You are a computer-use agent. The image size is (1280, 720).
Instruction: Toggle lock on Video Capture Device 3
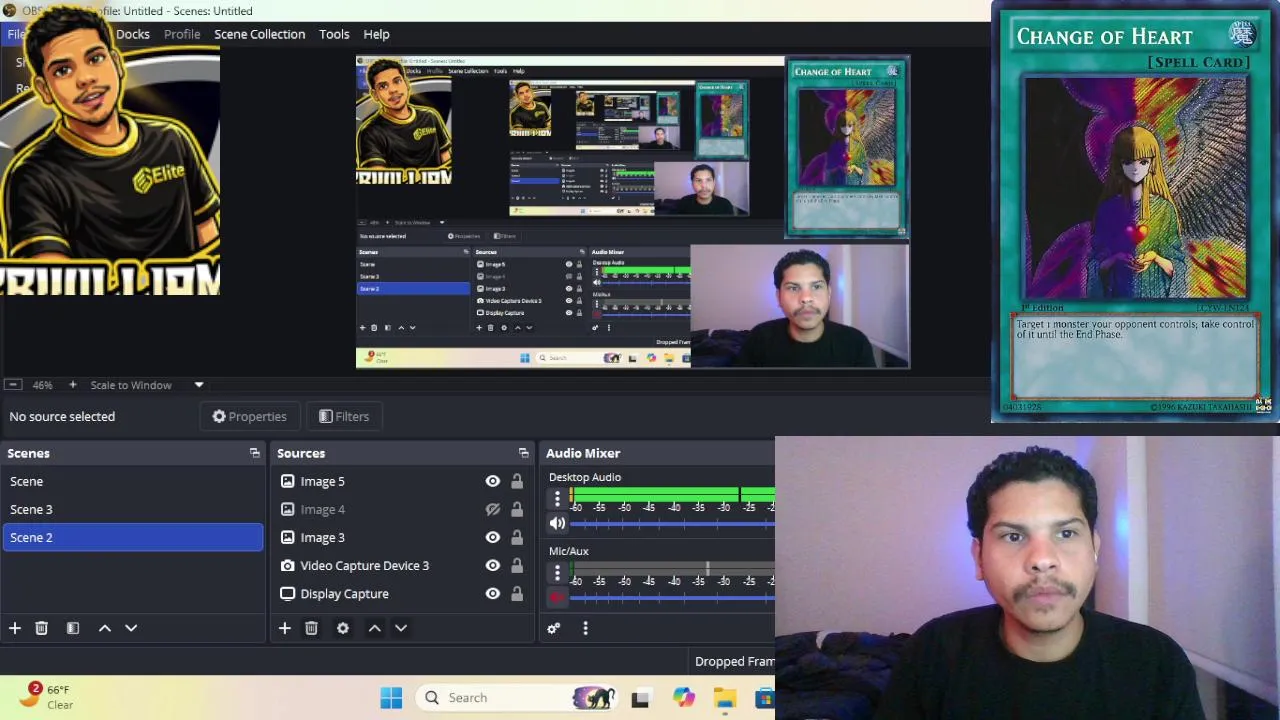(x=517, y=565)
